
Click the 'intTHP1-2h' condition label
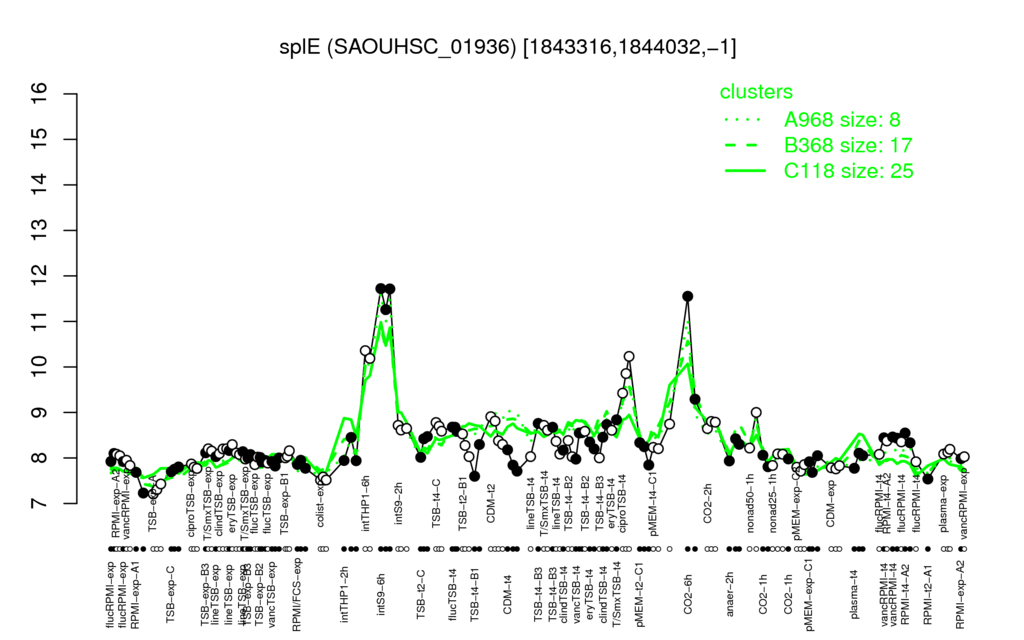click(x=344, y=593)
